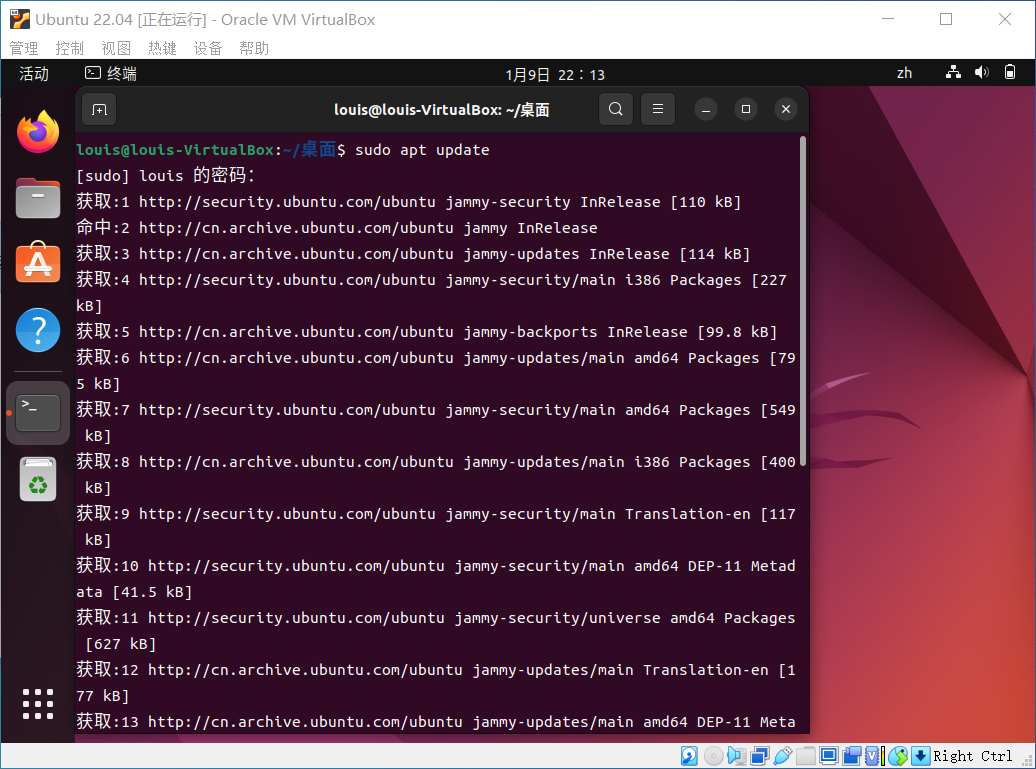
Task: Open the zh input method indicator
Action: pyautogui.click(x=905, y=73)
